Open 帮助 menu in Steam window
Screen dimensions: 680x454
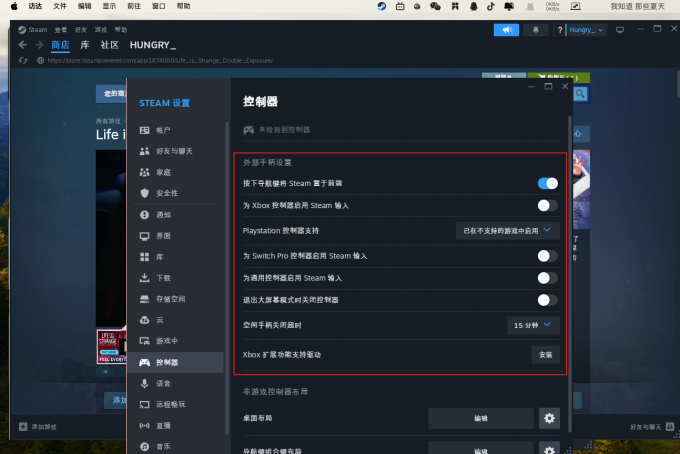[121, 29]
